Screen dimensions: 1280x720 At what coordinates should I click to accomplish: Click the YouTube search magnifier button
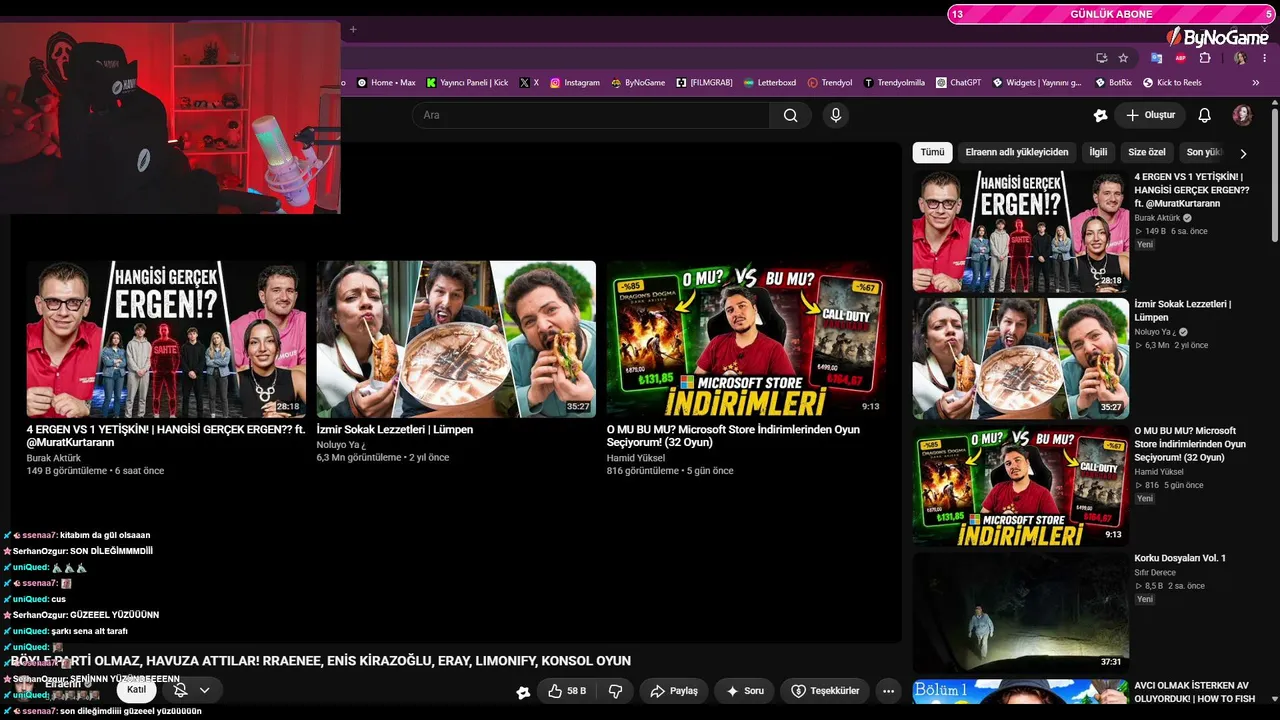coord(791,115)
